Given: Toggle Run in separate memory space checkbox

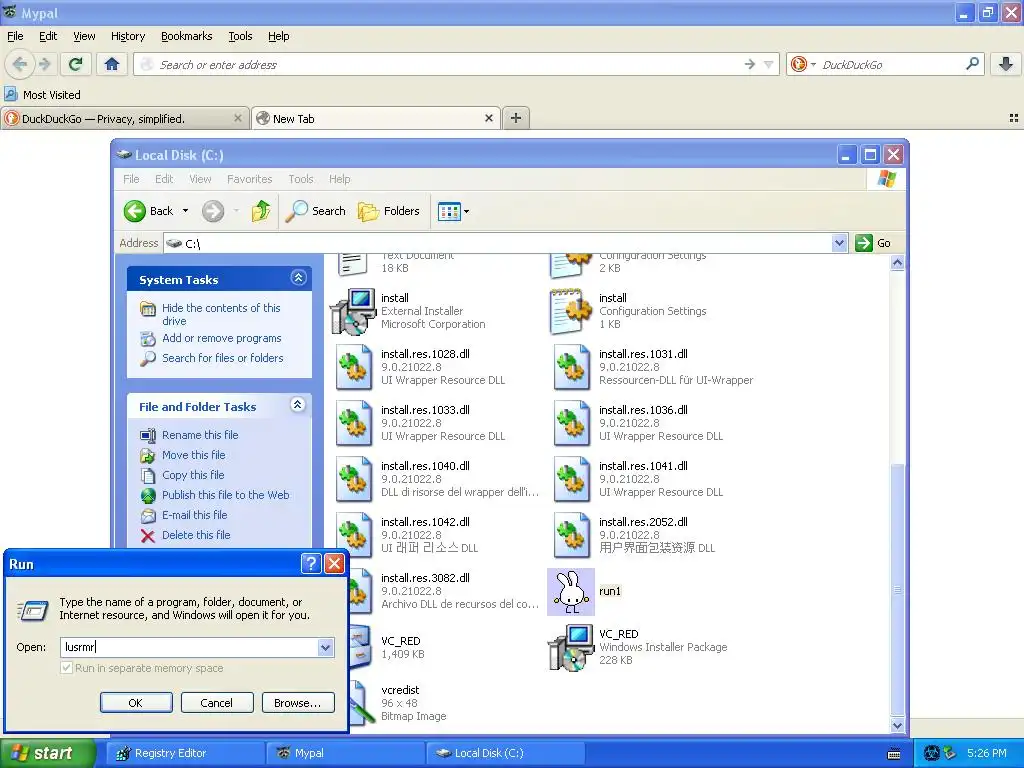Looking at the screenshot, I should [66, 668].
